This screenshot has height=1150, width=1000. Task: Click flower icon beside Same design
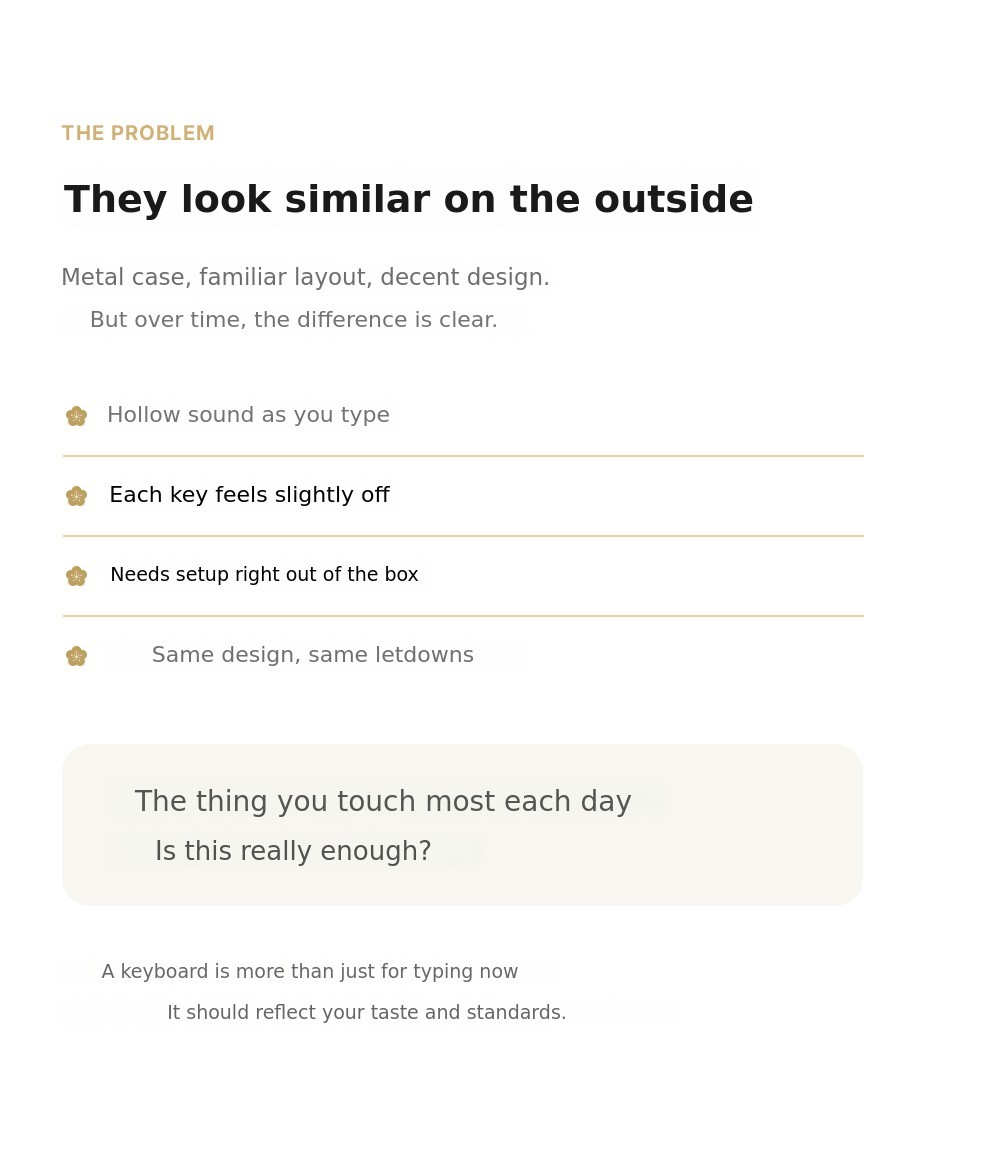76,656
